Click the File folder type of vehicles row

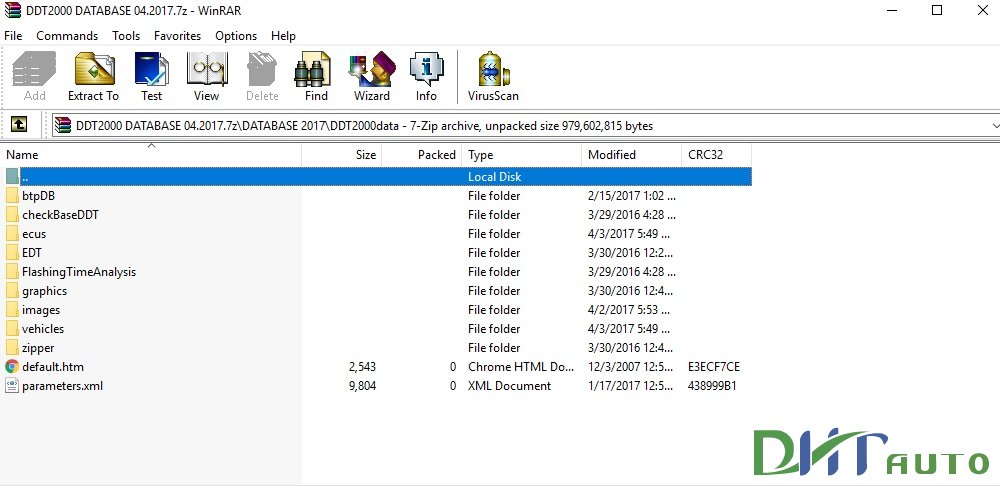(494, 328)
